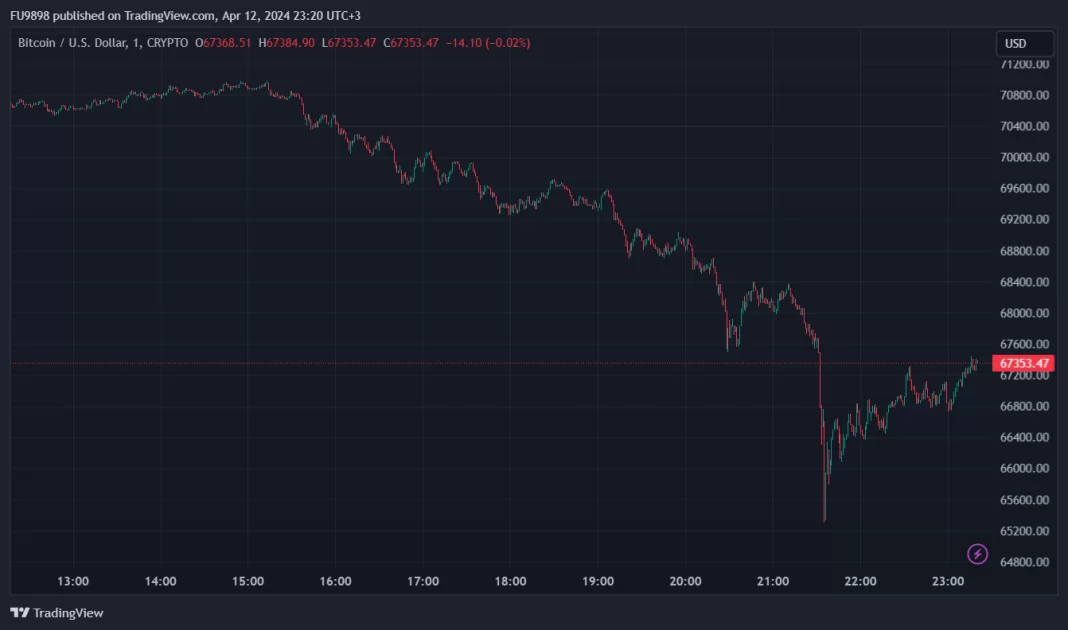Select the 19:00 time axis label
This screenshot has height=630, width=1068.
coord(598,581)
